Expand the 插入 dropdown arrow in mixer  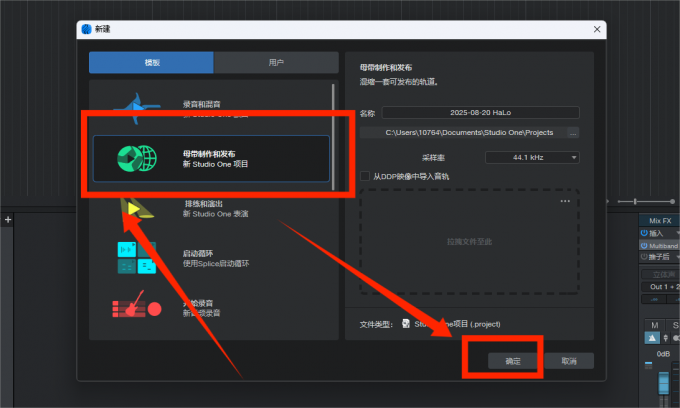coord(677,233)
